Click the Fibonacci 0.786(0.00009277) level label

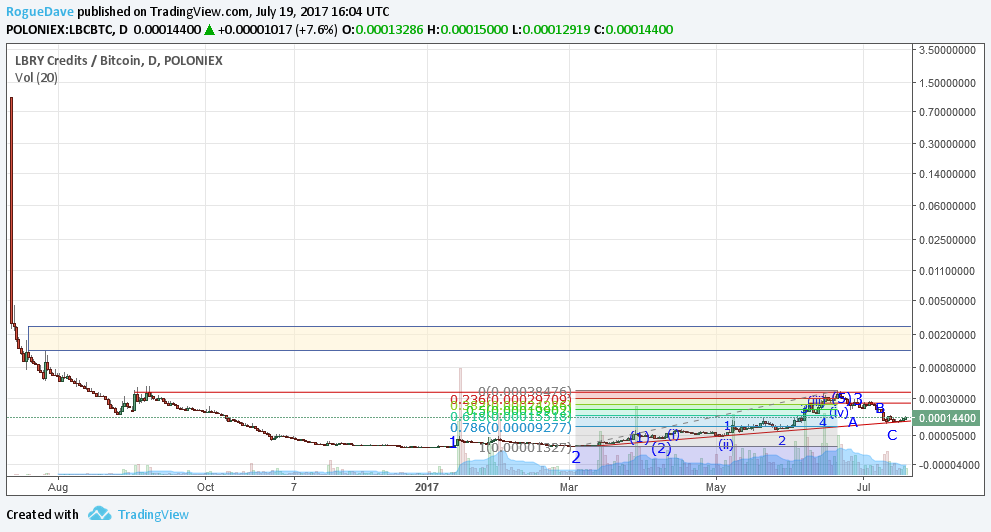511,428
